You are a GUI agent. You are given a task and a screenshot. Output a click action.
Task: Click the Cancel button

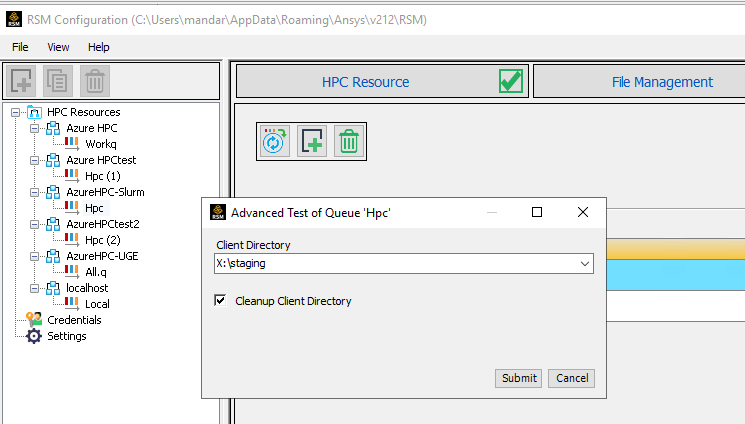572,378
